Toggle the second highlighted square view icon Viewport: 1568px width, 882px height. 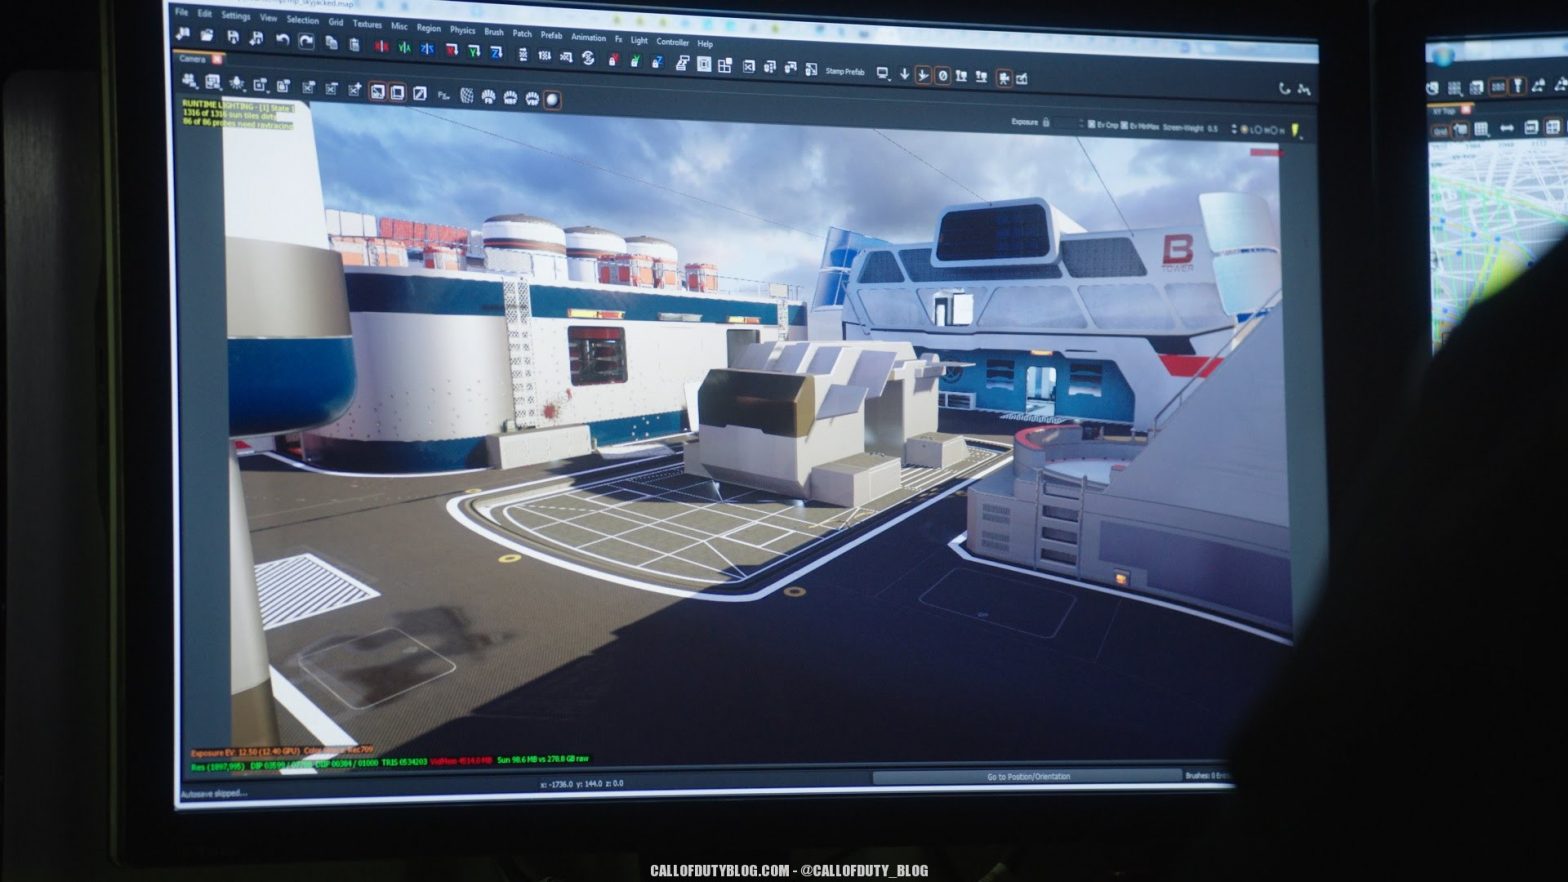[397, 92]
